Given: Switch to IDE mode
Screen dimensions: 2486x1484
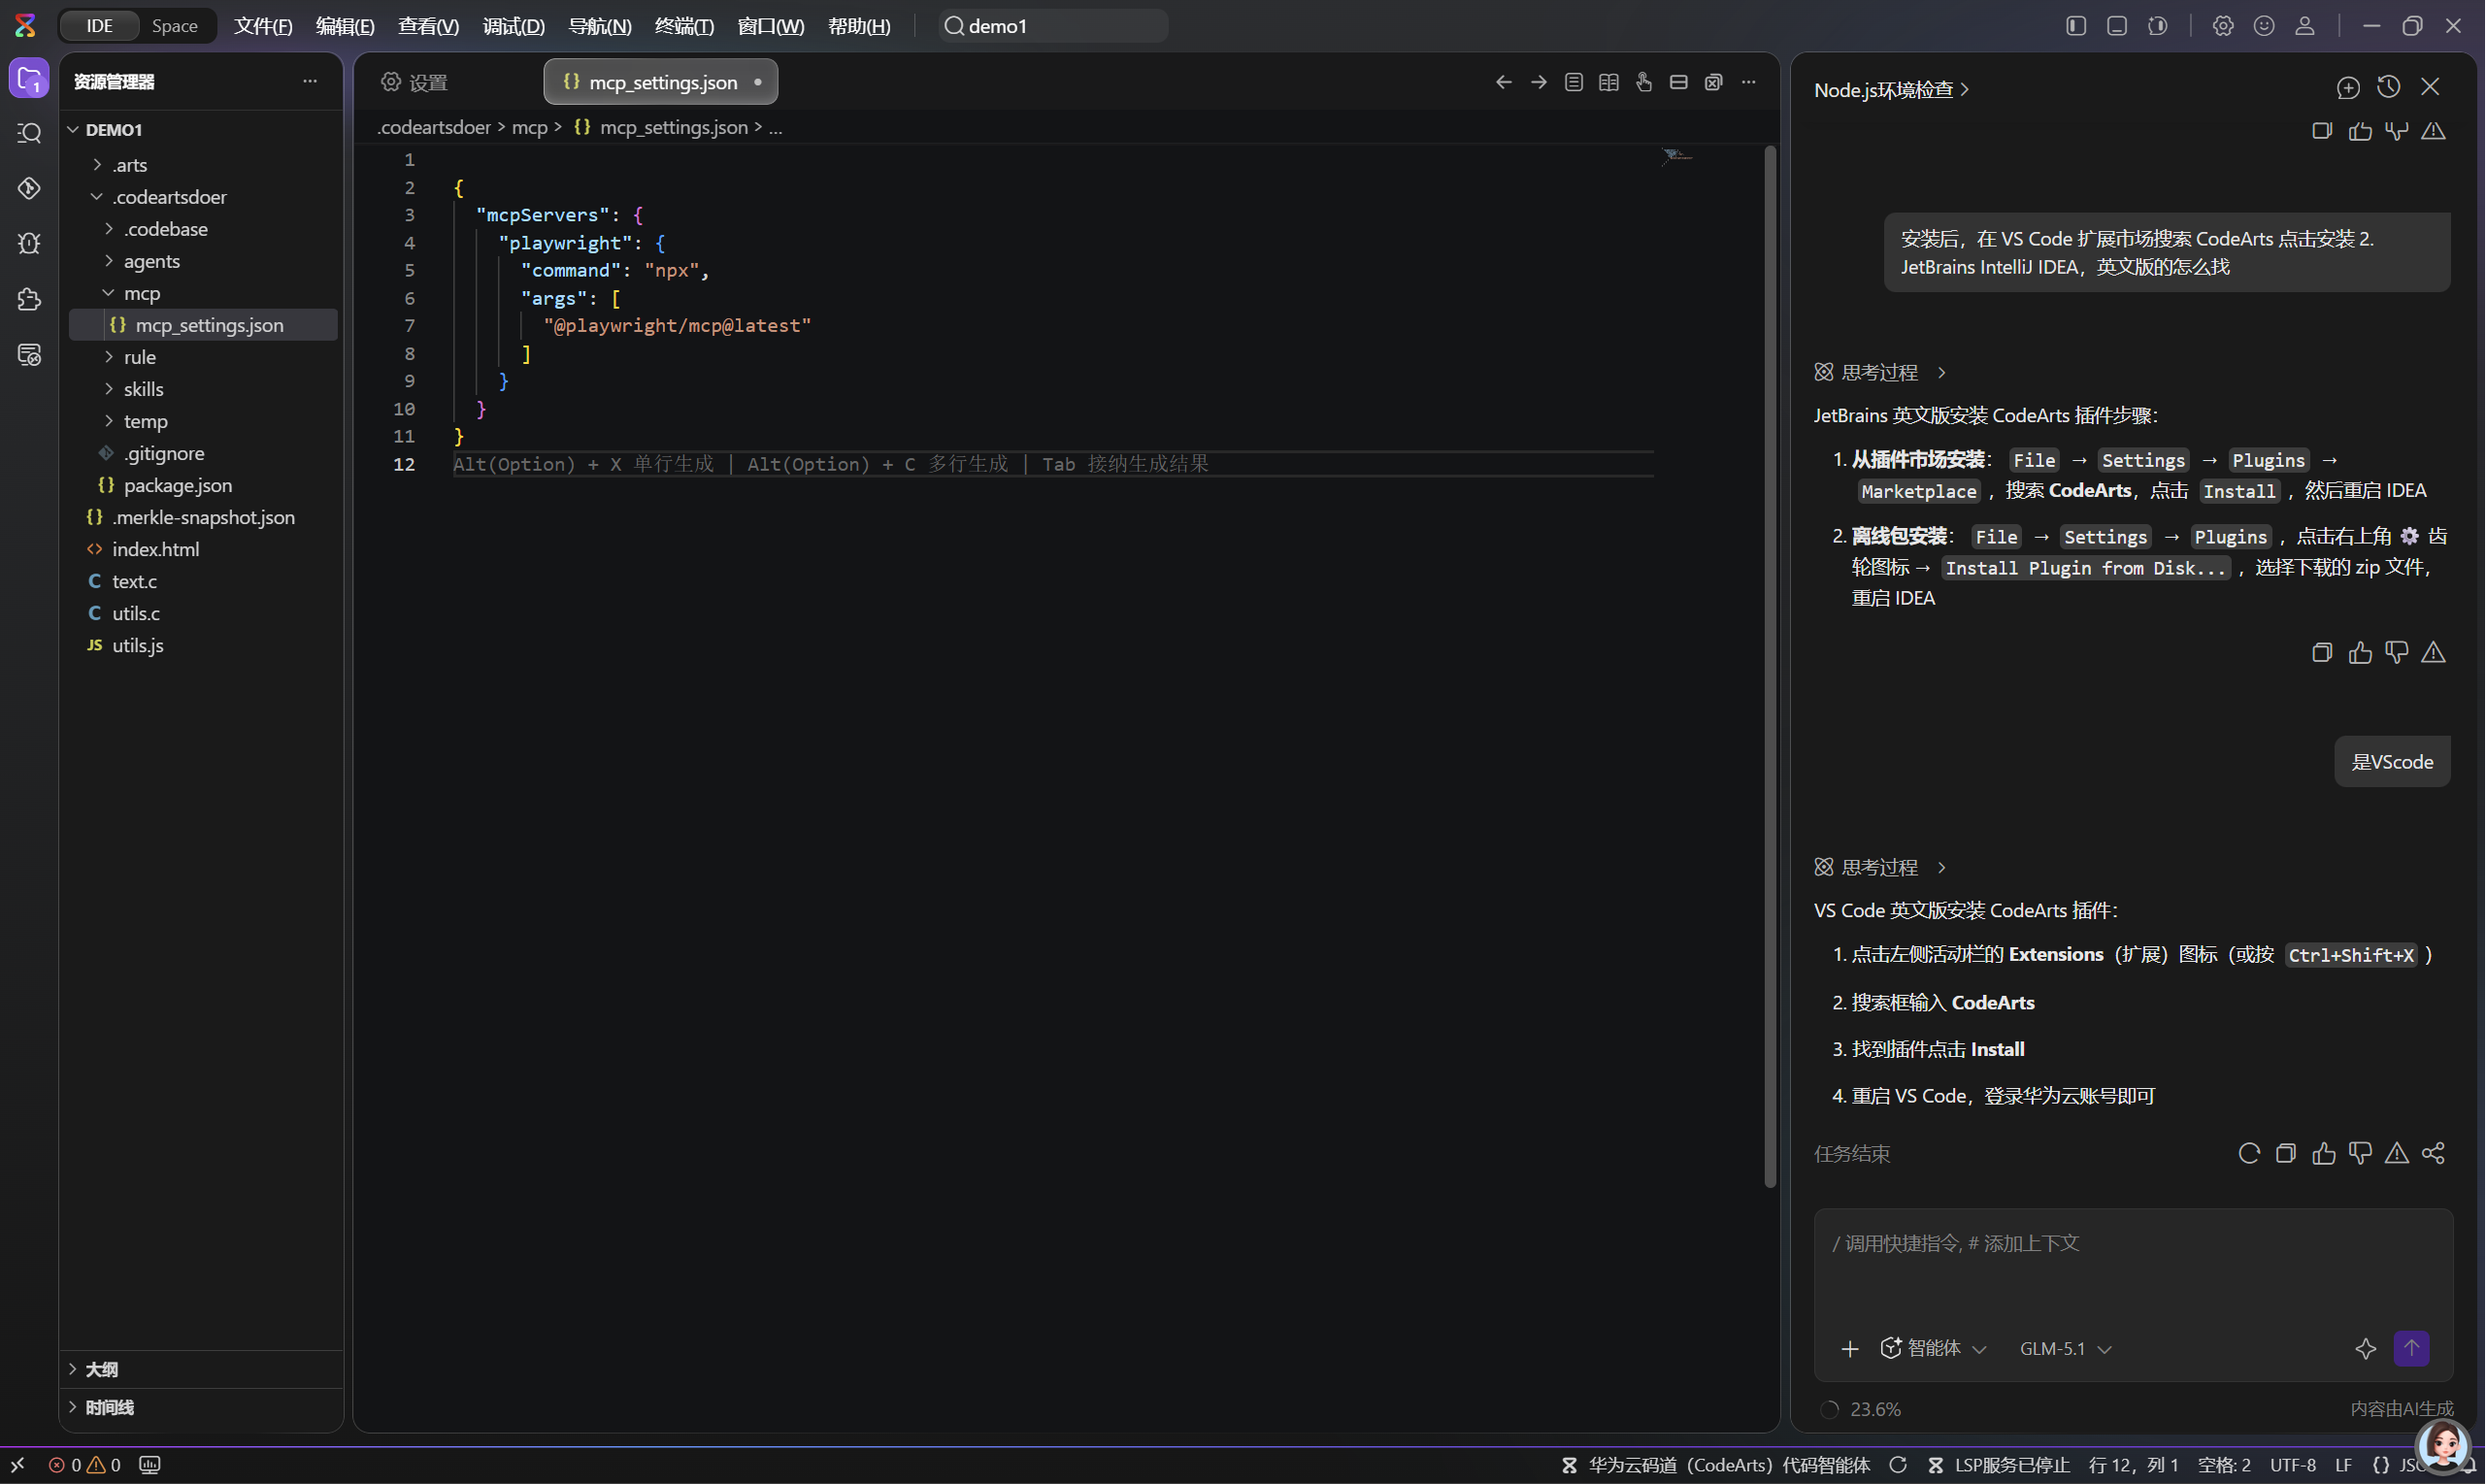Looking at the screenshot, I should pos(99,26).
